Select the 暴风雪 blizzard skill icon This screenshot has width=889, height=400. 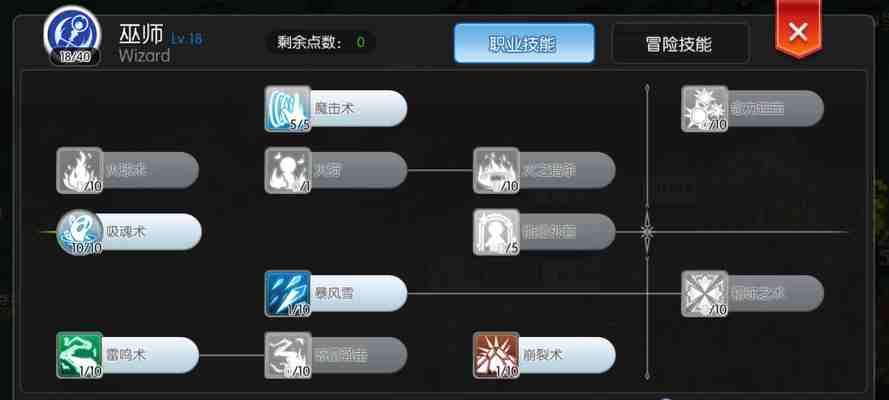point(287,293)
